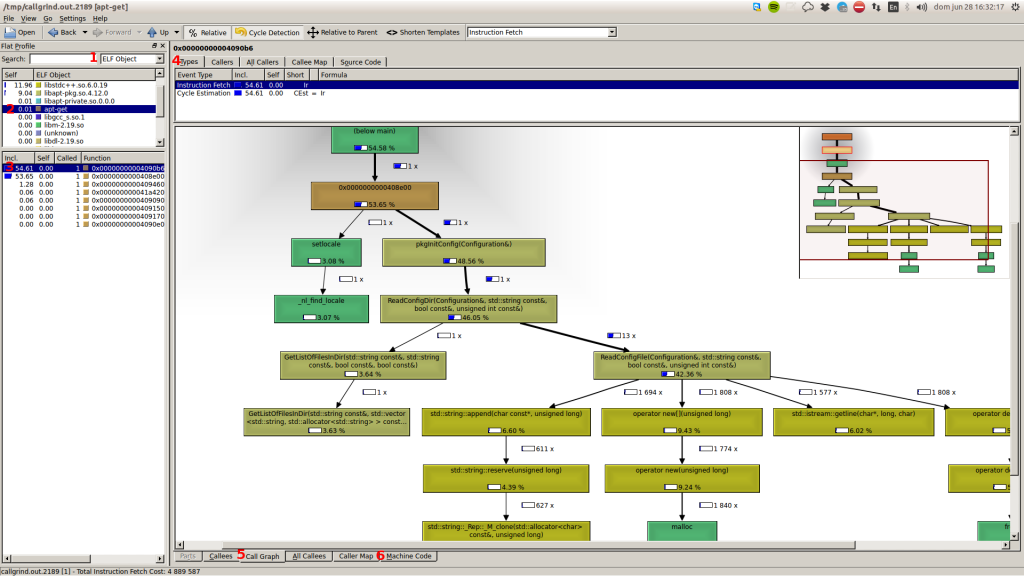The height and width of the screenshot is (576, 1024).
Task: Select function 0x0000000000409460 in the list
Action: pos(84,184)
